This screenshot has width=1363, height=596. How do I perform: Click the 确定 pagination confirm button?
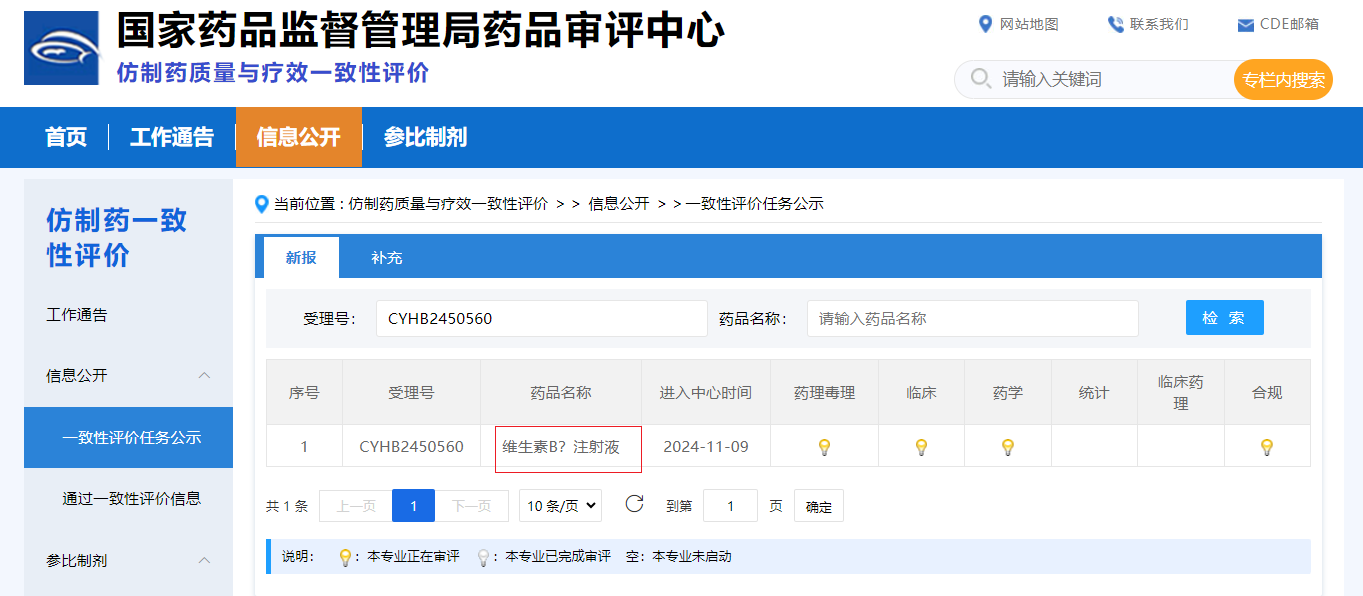(x=818, y=505)
